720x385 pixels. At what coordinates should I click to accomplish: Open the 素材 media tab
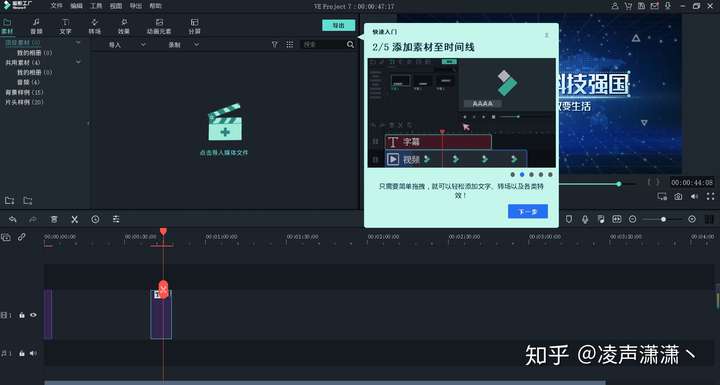click(7, 26)
